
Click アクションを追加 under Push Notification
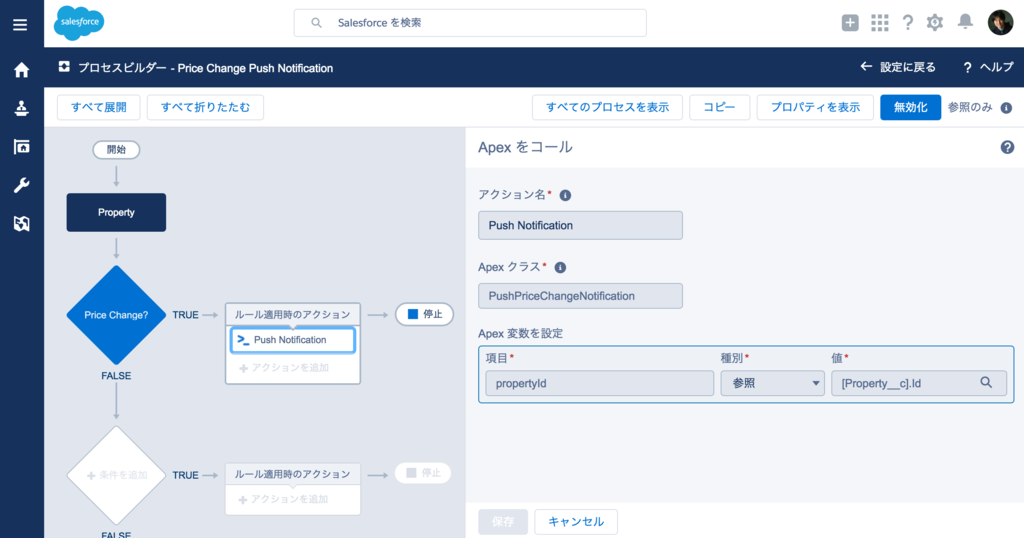284,368
